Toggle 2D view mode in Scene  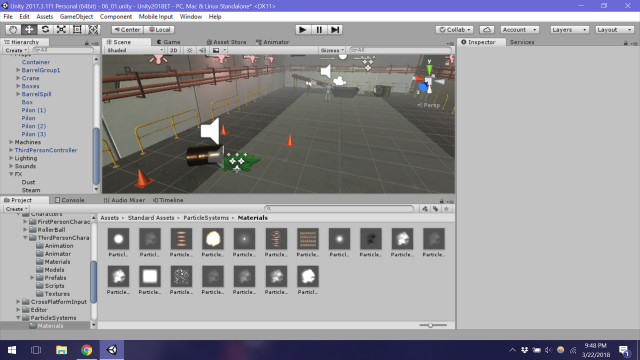point(173,50)
